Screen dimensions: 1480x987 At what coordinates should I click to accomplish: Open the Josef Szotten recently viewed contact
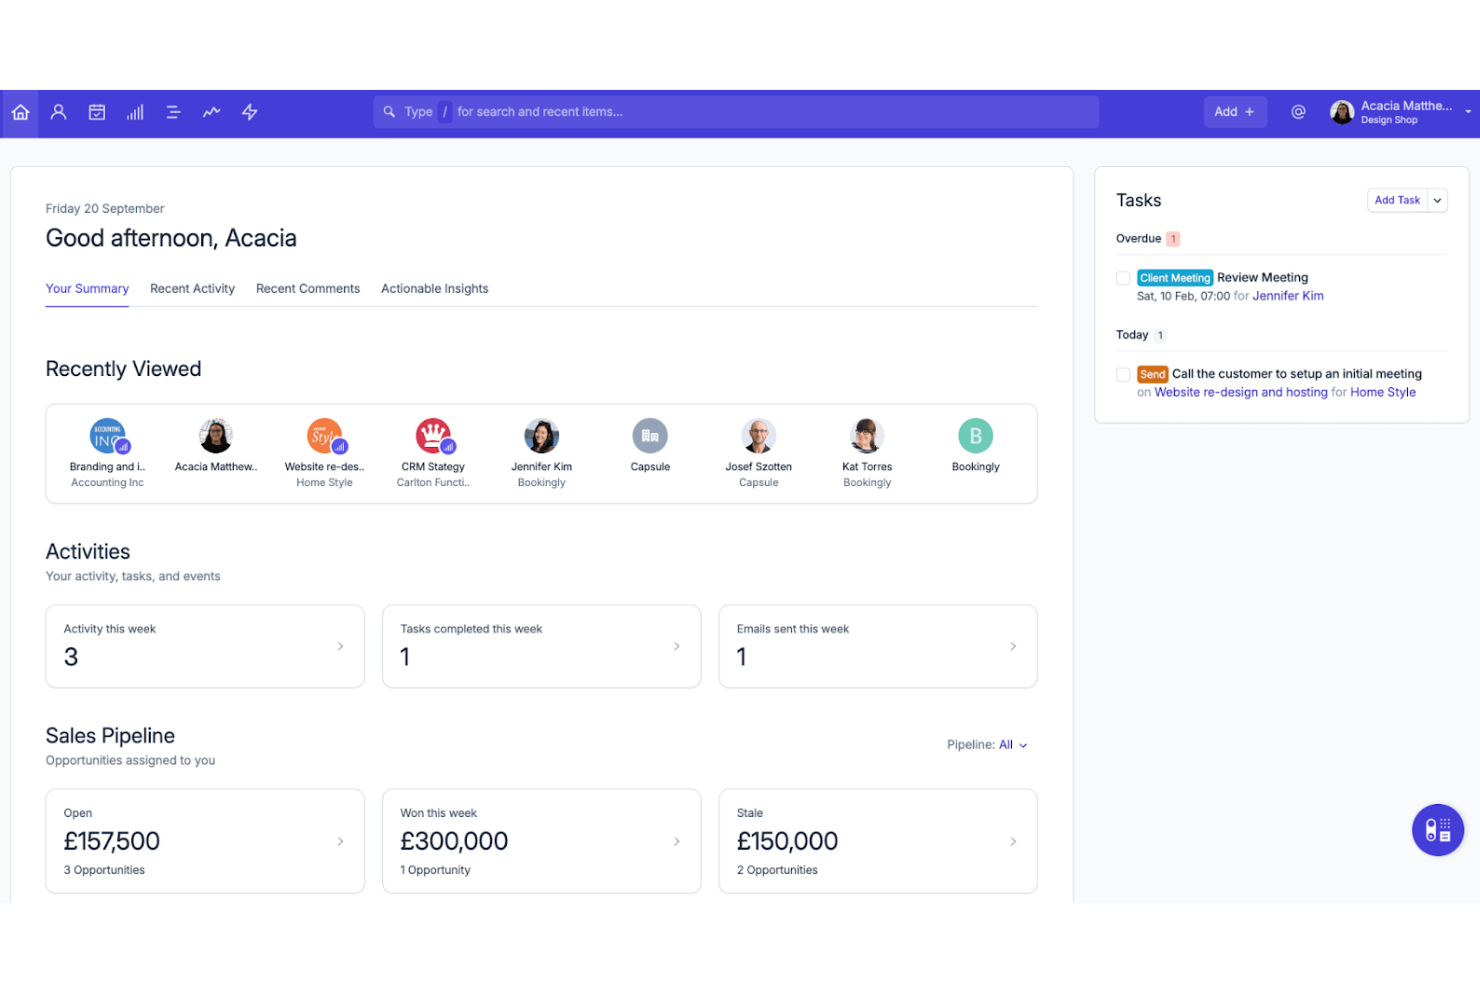click(x=758, y=452)
